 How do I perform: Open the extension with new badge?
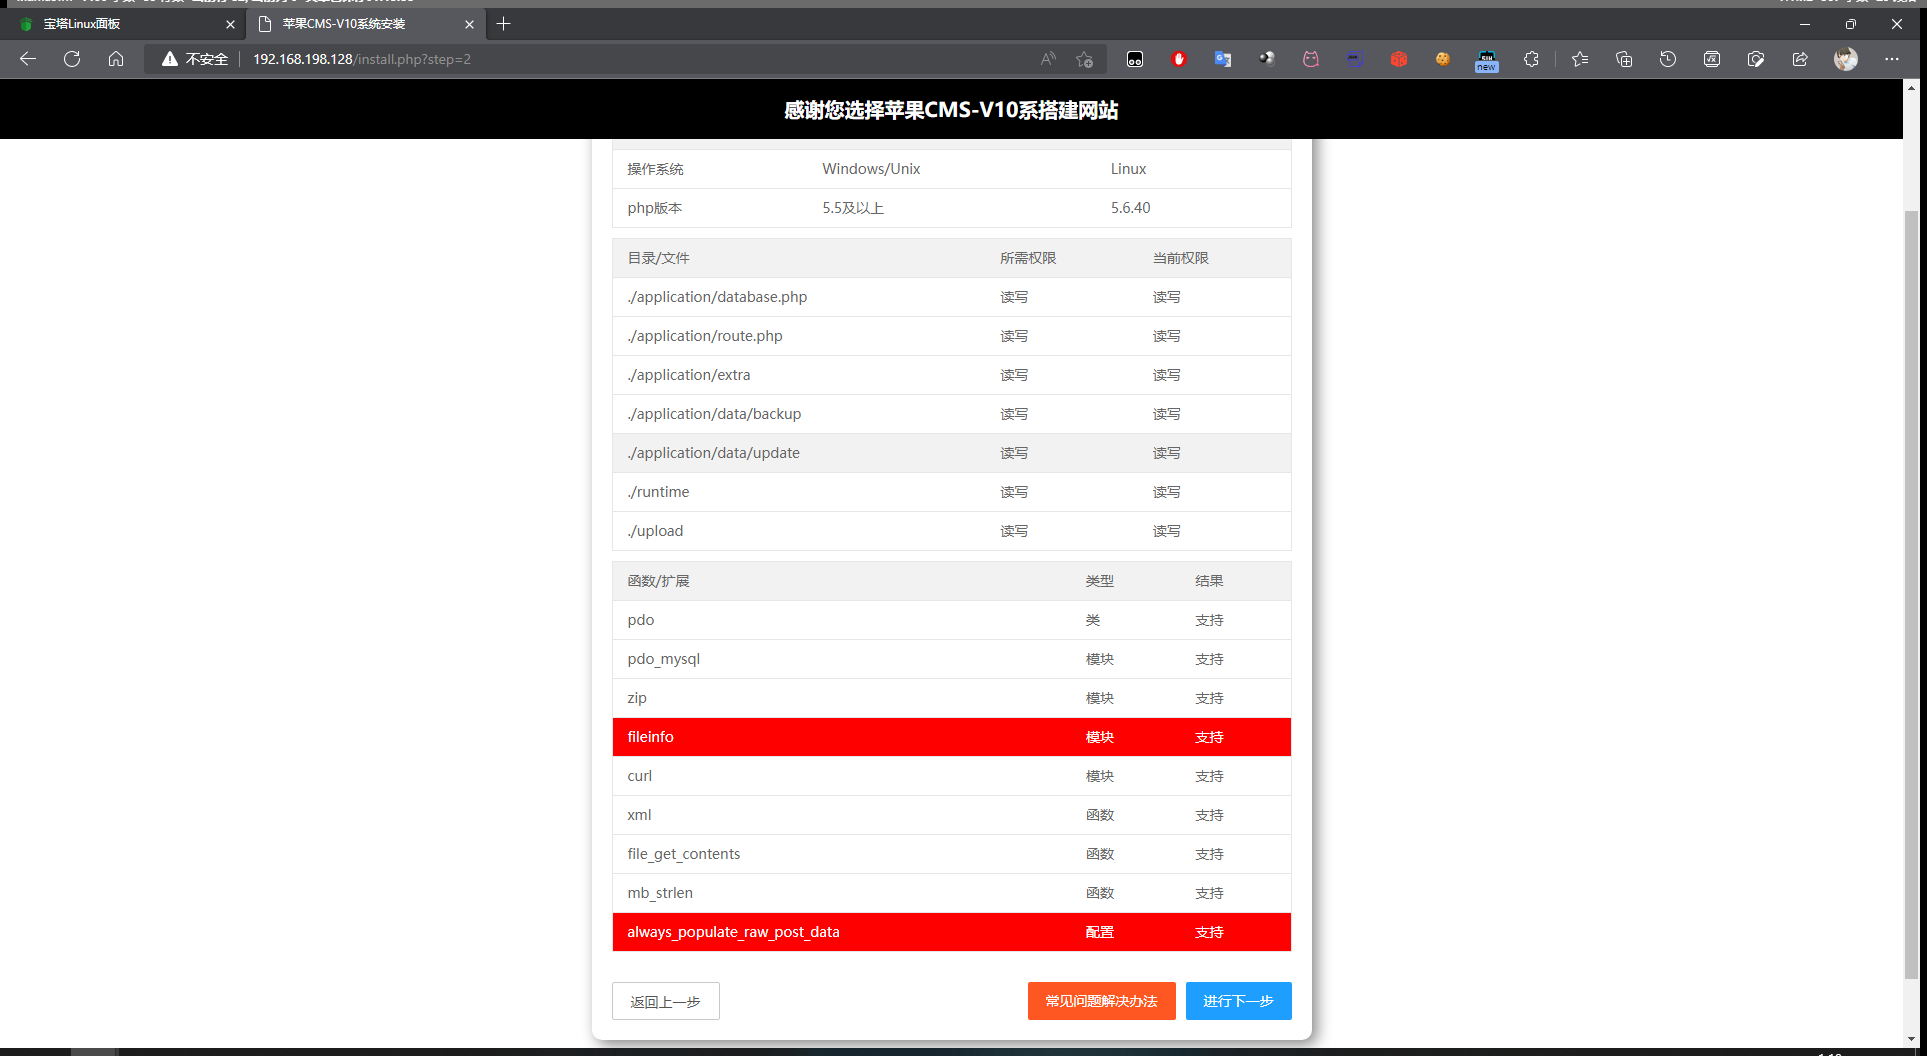[x=1487, y=61]
